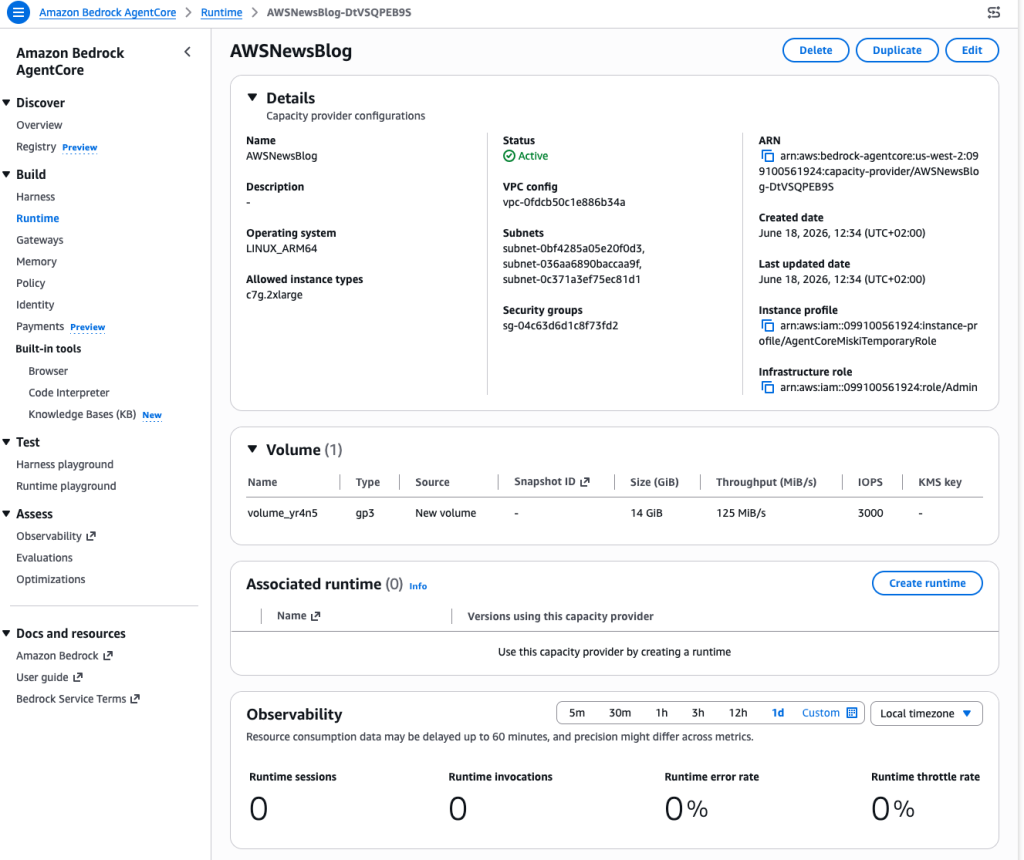Open Registry in the sidebar

click(36, 147)
